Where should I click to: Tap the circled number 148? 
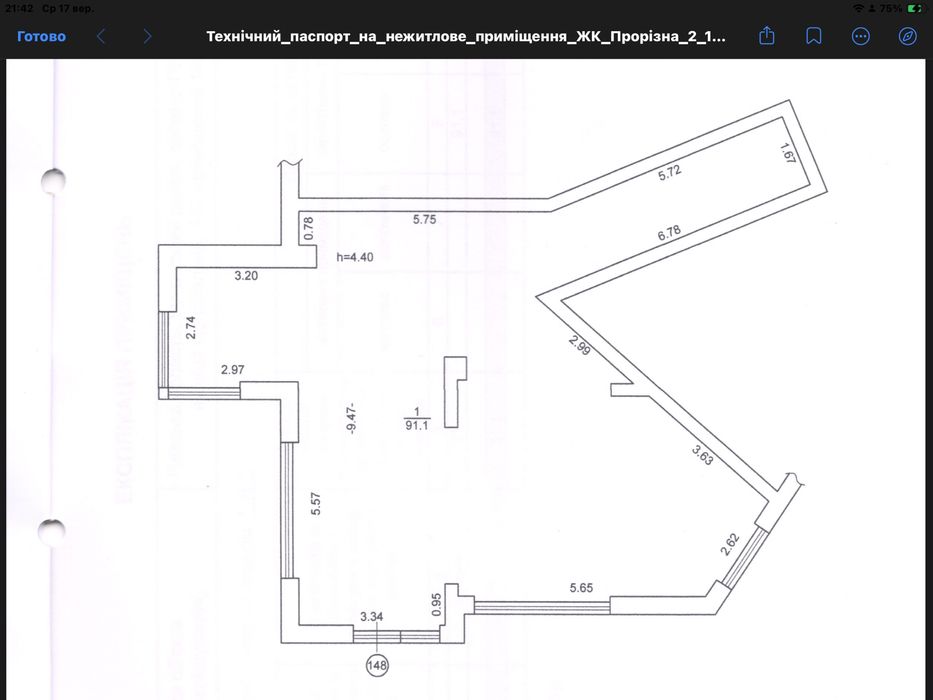pos(377,664)
